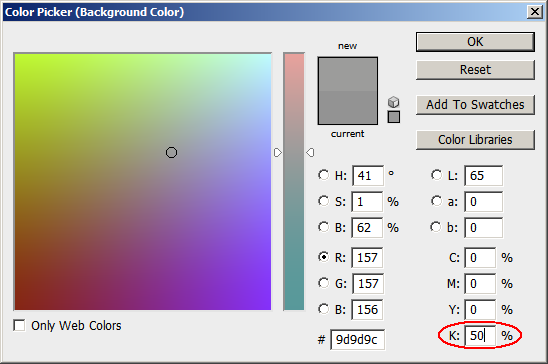Enable Only Web Colors checkbox

click(19, 325)
